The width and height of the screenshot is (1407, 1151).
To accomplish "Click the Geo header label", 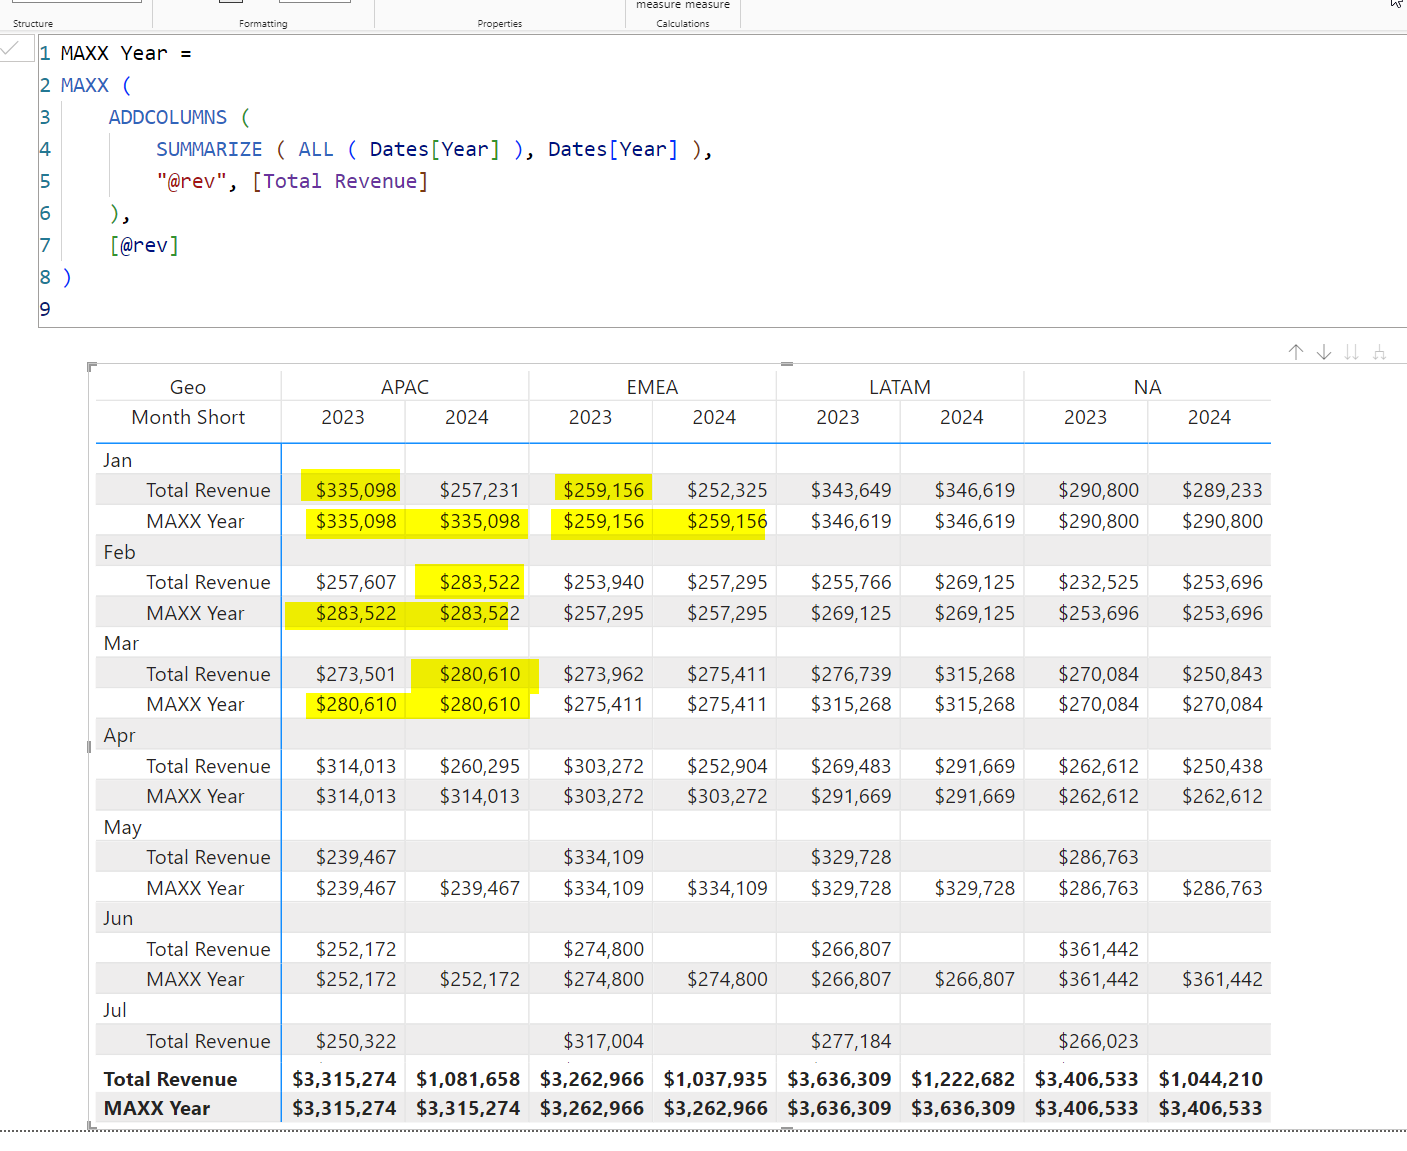I will tap(188, 387).
